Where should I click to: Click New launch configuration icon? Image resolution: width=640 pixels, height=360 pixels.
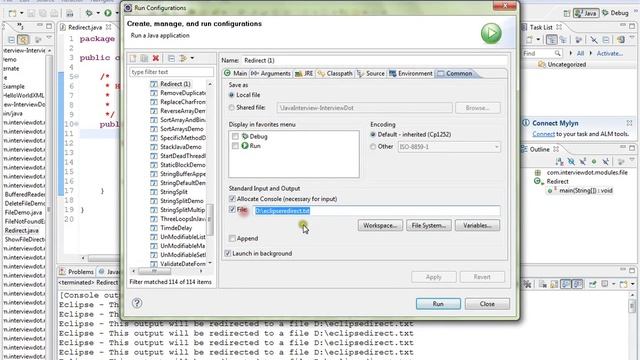pos(133,58)
